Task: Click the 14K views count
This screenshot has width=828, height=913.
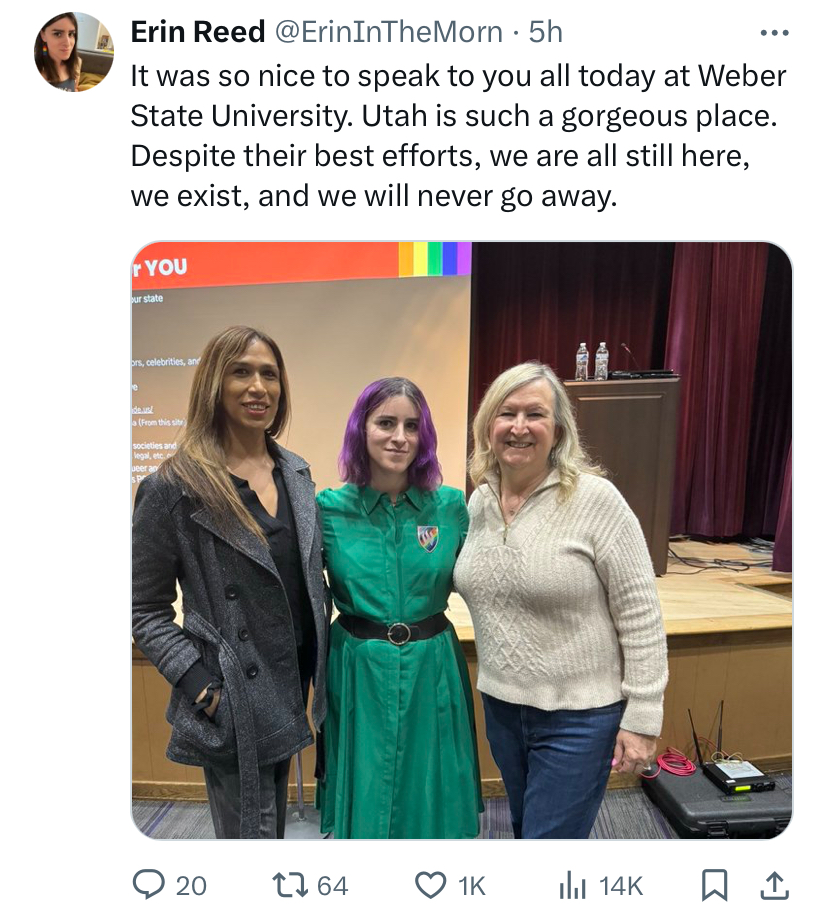Action: click(621, 886)
